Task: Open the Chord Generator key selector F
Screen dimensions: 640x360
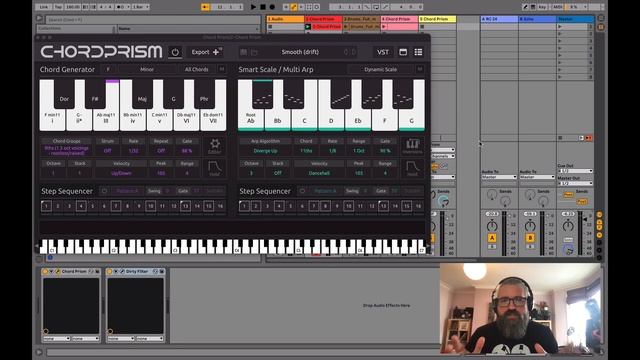Action: point(108,69)
